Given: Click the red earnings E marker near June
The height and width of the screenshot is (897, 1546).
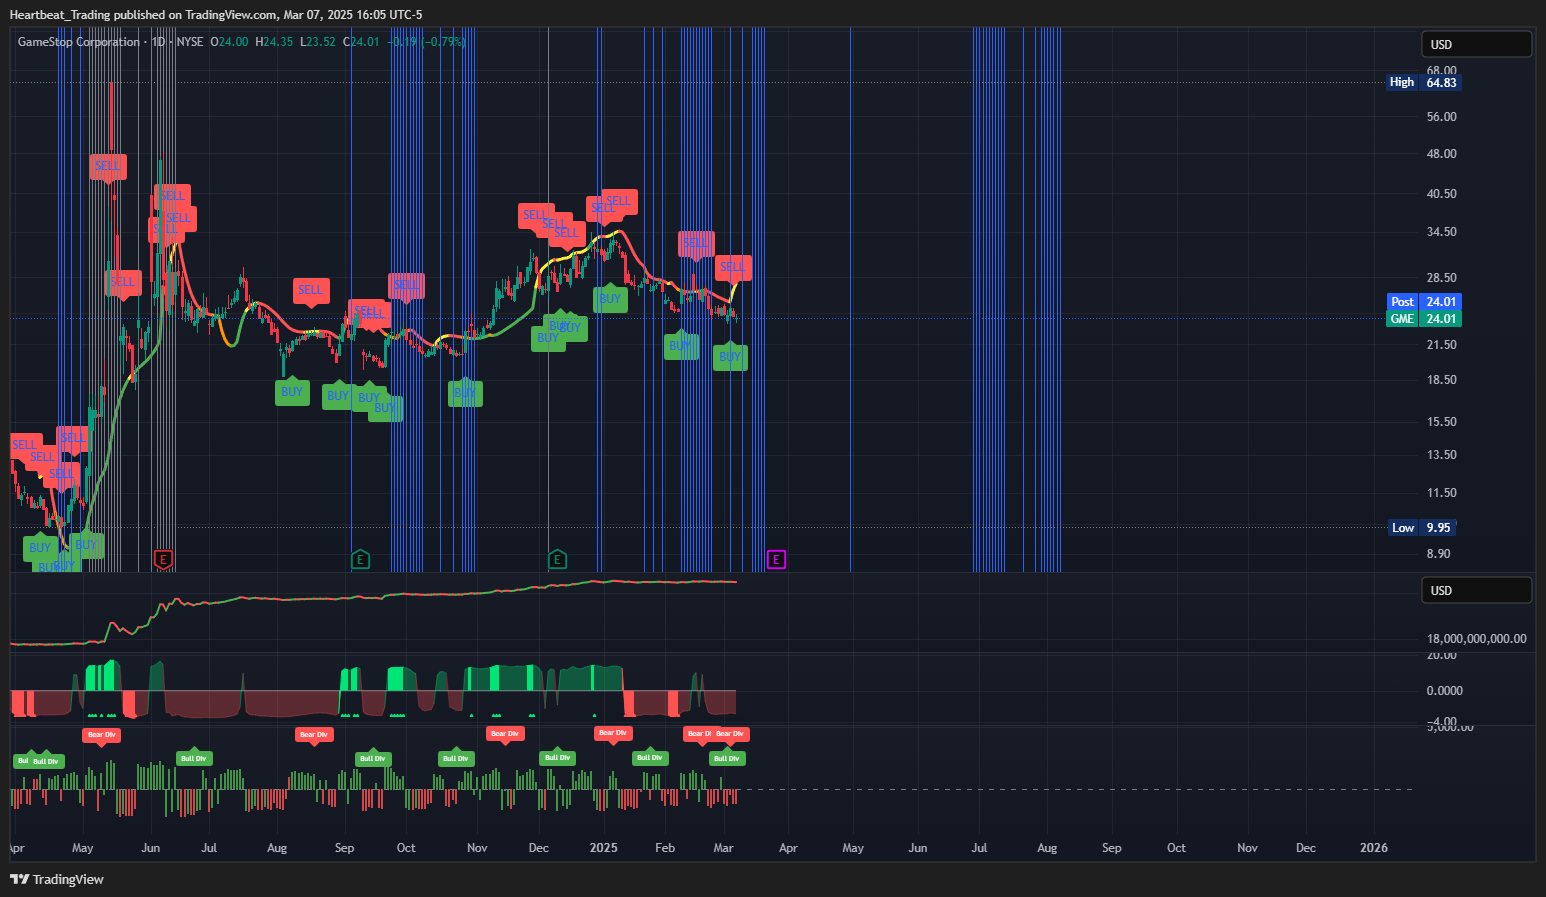Looking at the screenshot, I should 164,559.
